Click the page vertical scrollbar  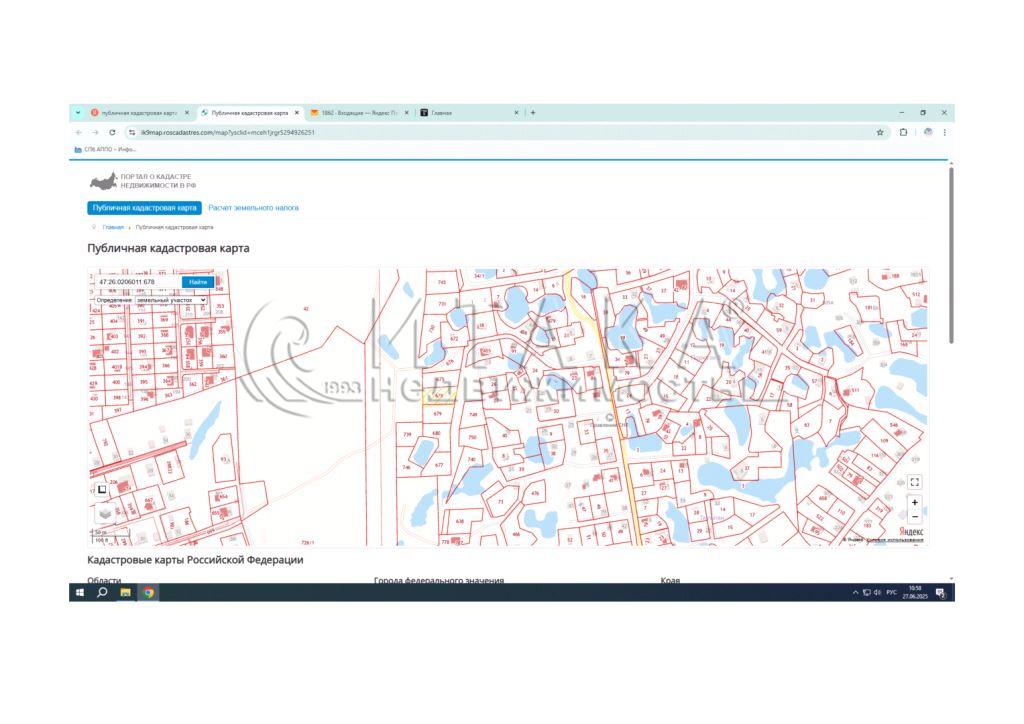(x=952, y=255)
